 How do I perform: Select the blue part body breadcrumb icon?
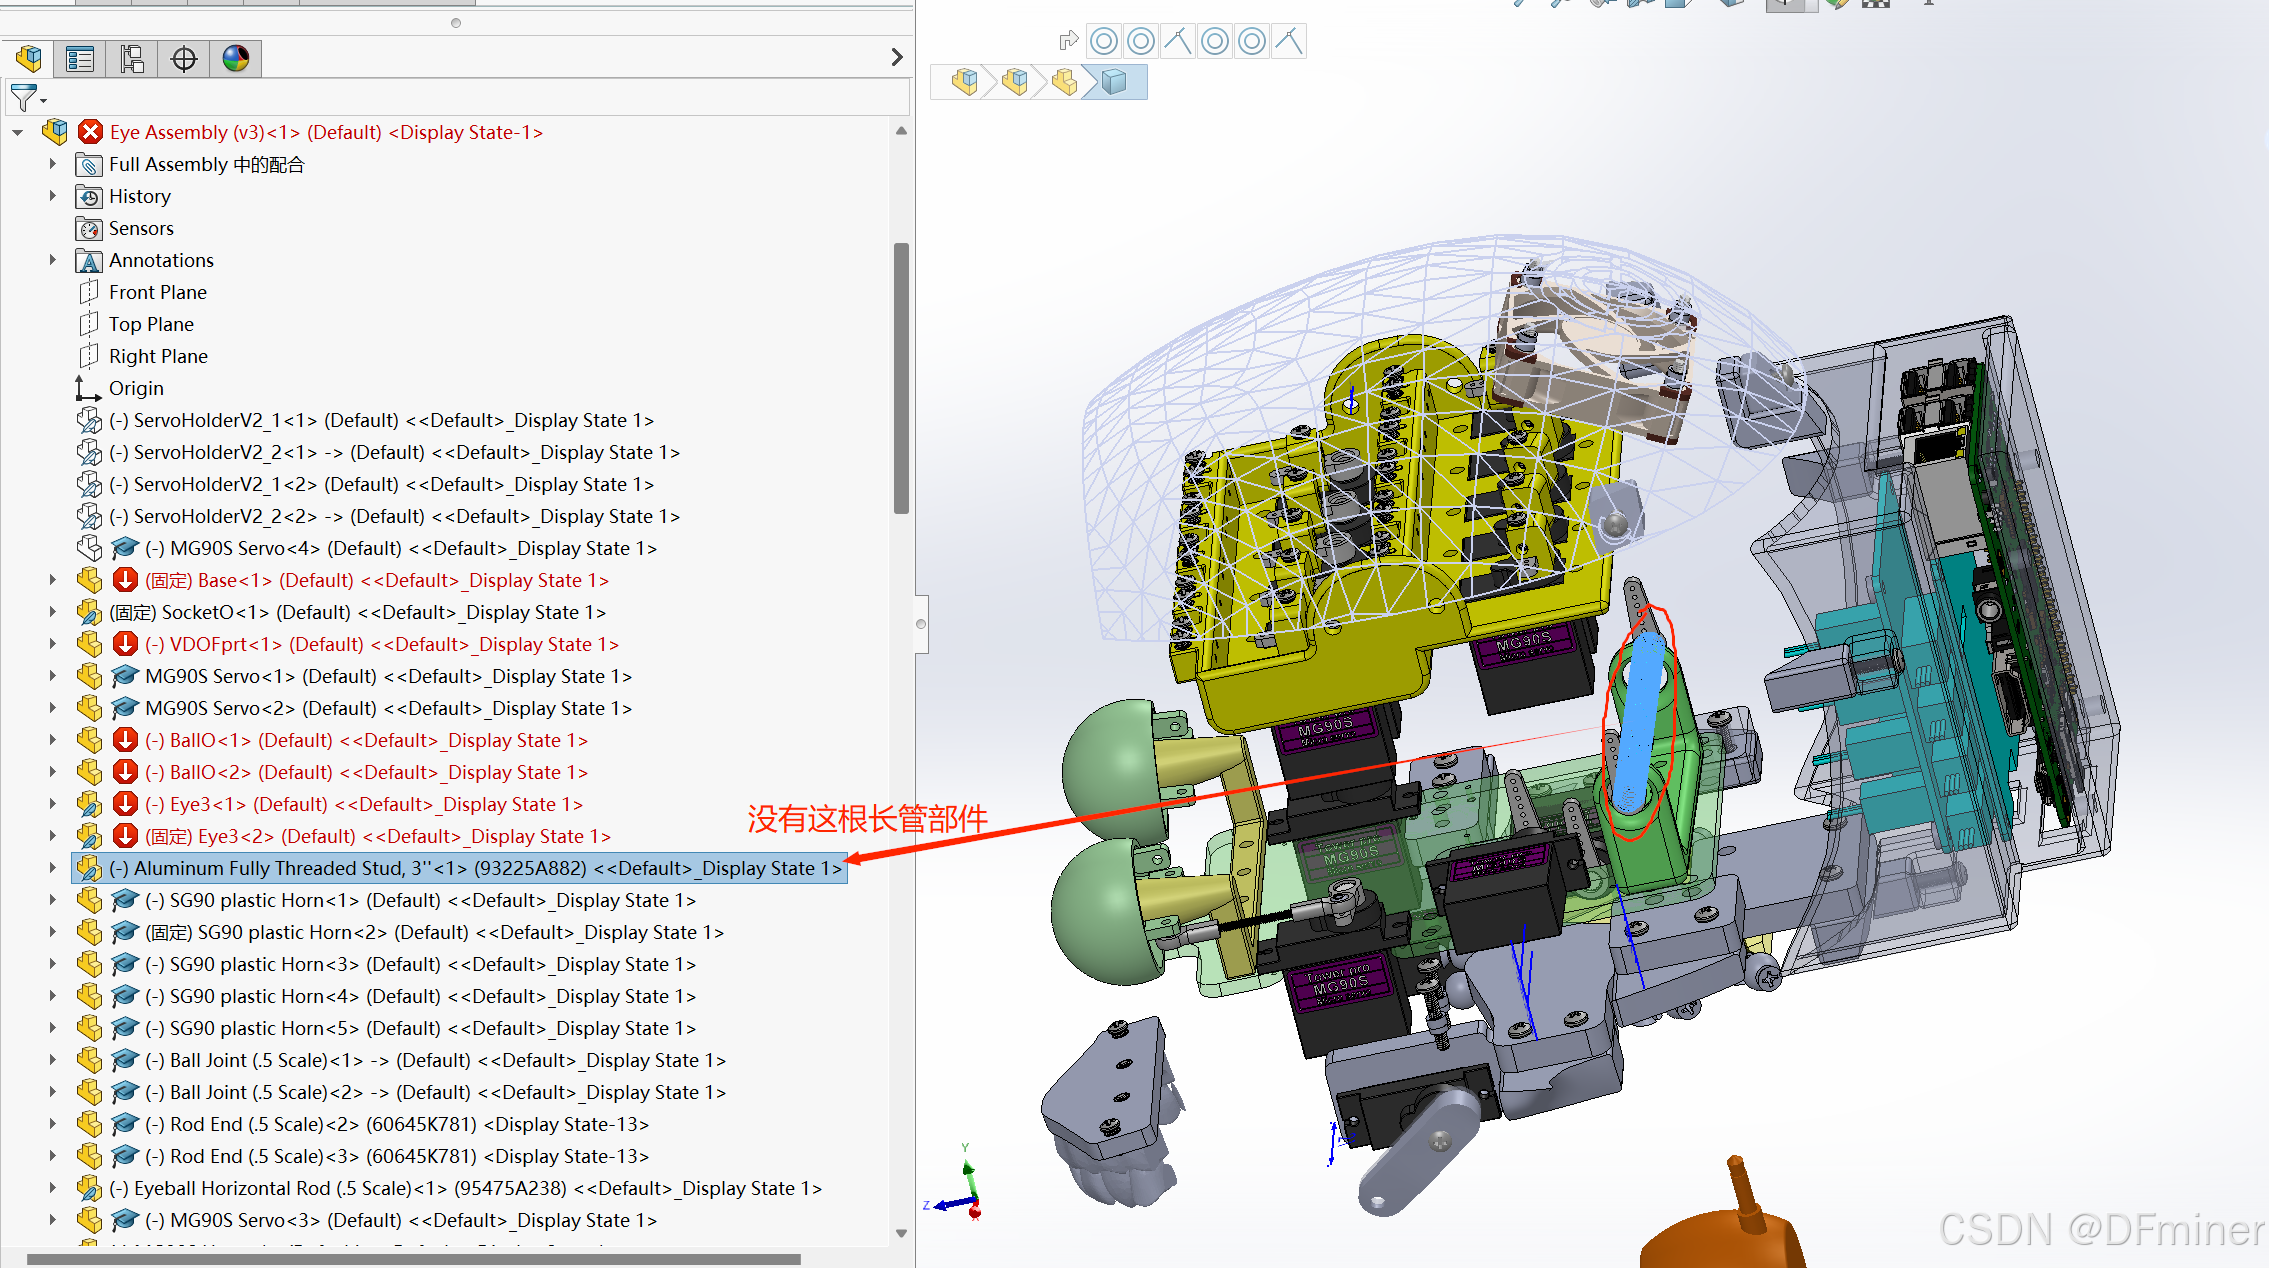tap(1114, 82)
